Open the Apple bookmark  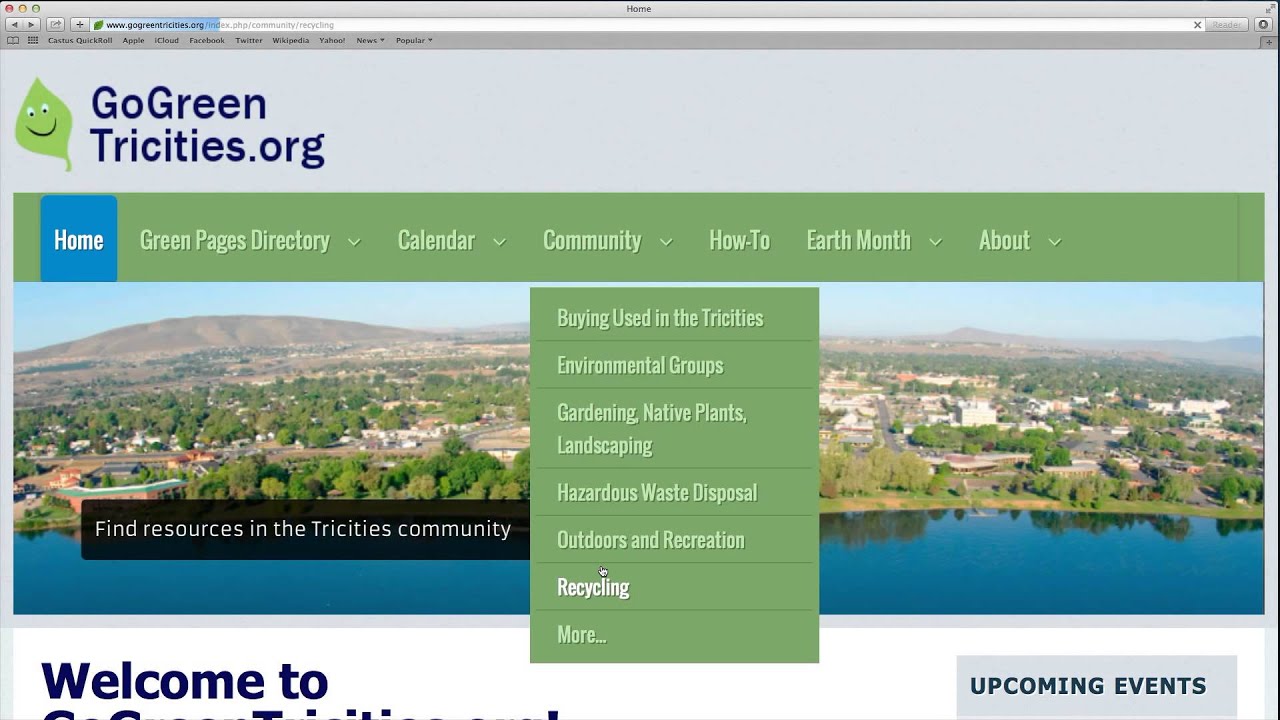click(133, 40)
